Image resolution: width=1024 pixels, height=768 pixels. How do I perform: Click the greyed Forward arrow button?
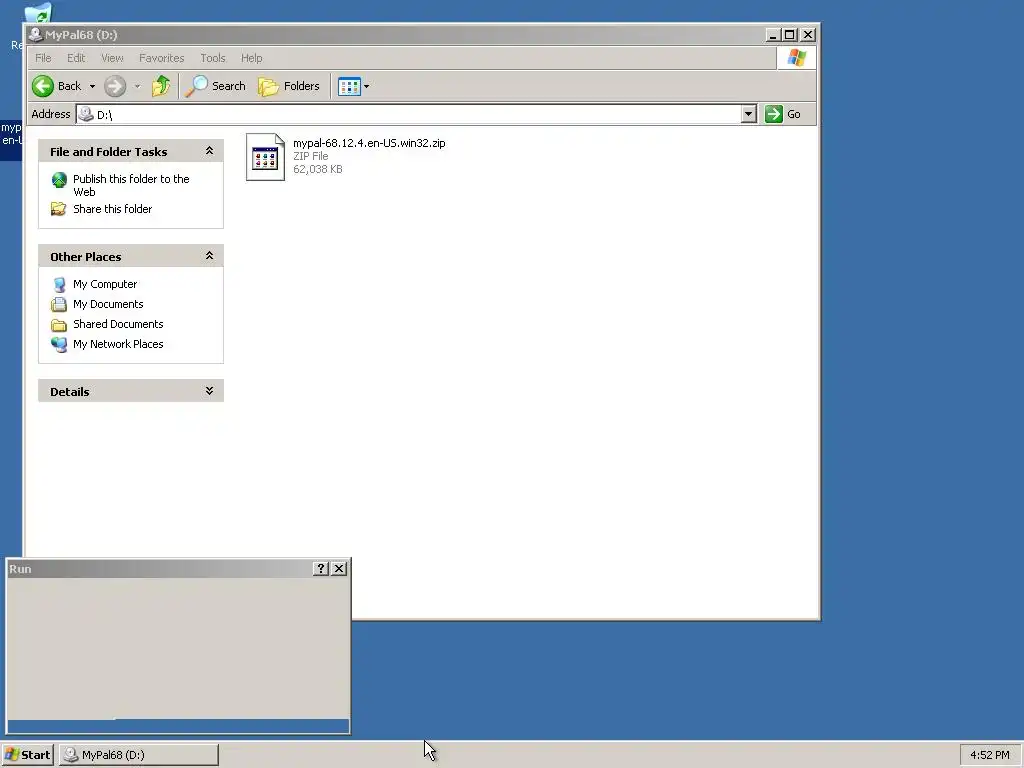115,86
